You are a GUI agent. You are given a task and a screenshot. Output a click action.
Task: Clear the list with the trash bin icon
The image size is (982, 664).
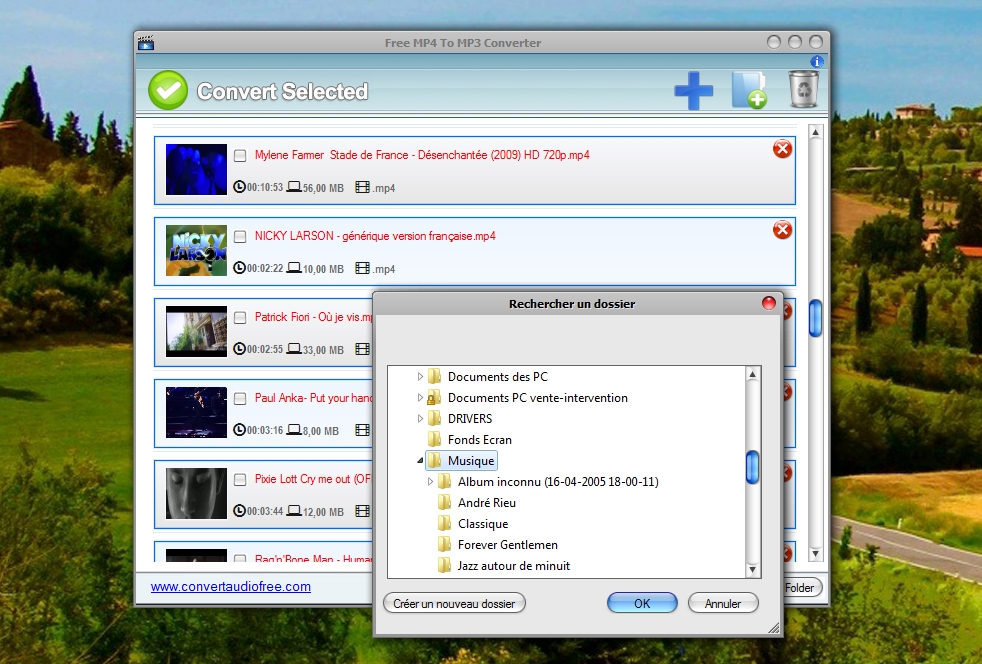point(804,89)
